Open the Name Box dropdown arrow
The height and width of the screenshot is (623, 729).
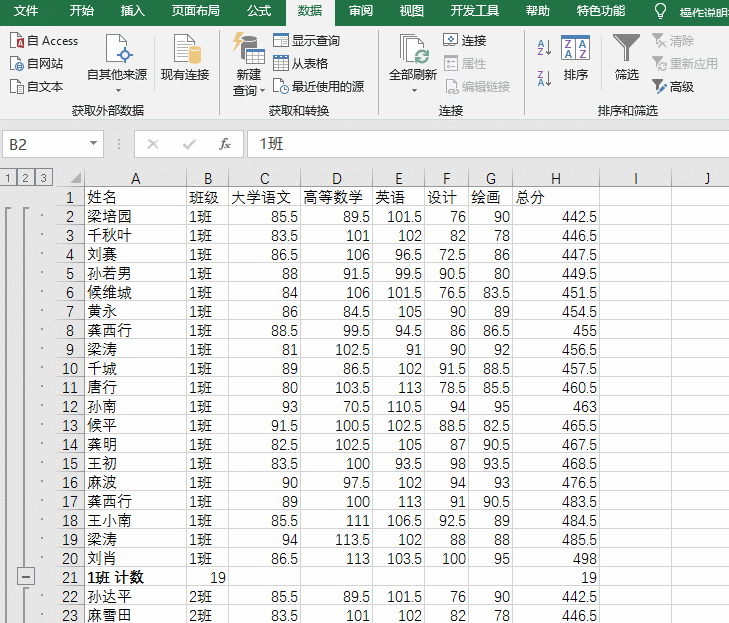coord(93,144)
